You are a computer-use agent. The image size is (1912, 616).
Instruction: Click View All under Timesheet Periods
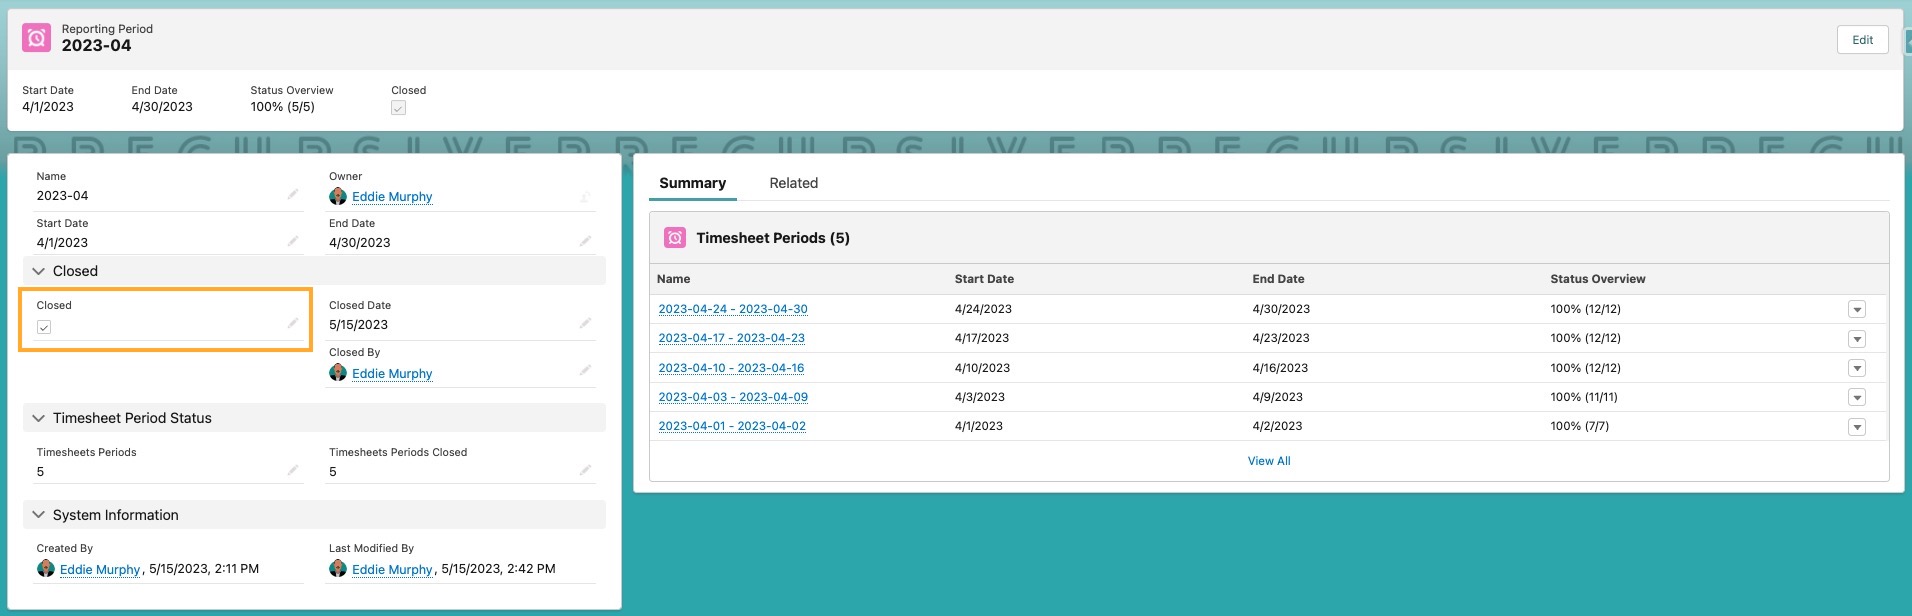tap(1268, 461)
